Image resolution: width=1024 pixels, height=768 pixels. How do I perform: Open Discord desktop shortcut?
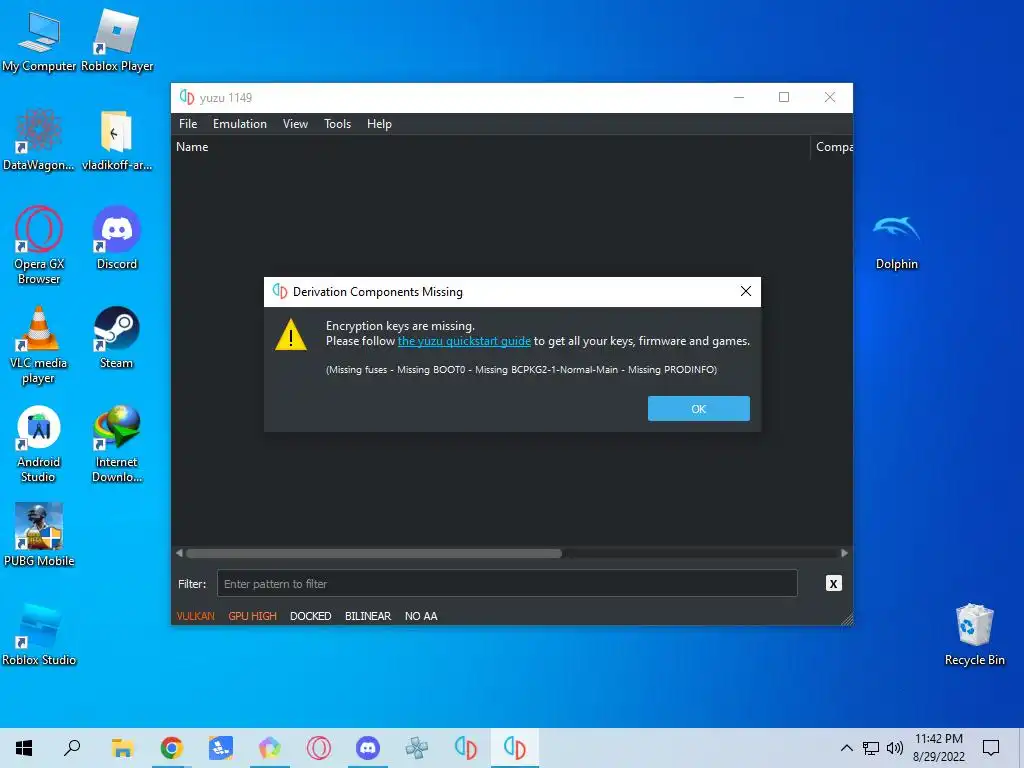click(117, 238)
